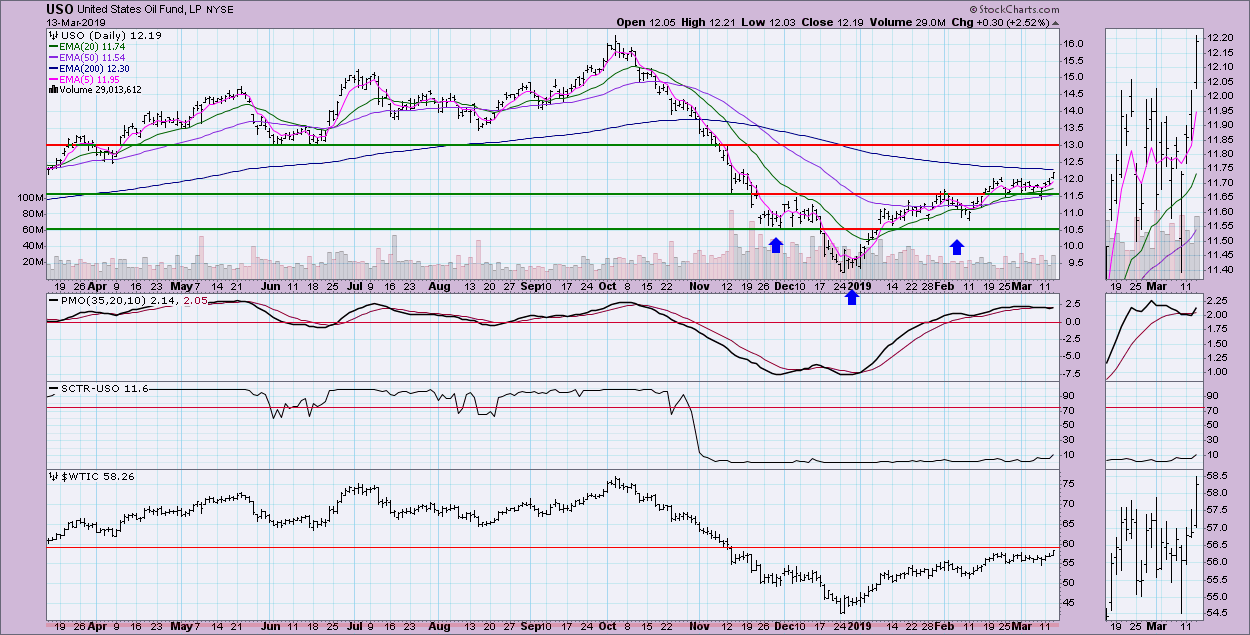Click the blue arrow below the December low
1250x635 pixels.
[852, 296]
